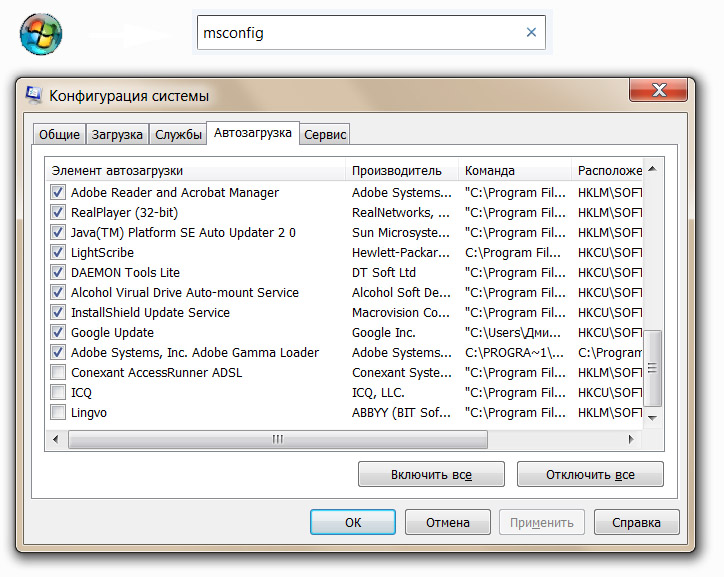Click the Отмена button
This screenshot has height=577, width=724.
tap(447, 522)
